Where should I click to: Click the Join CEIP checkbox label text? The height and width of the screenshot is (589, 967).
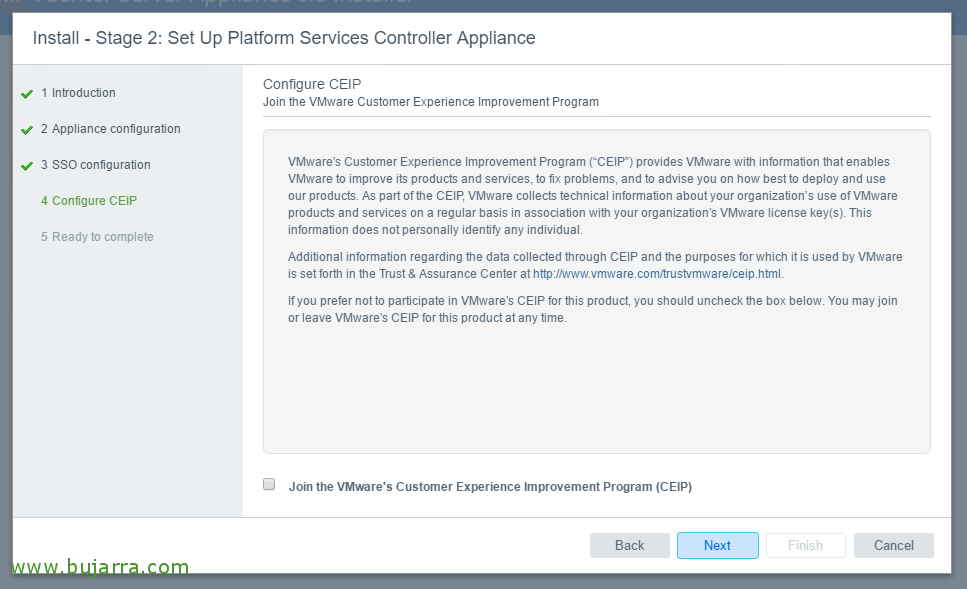(490, 487)
